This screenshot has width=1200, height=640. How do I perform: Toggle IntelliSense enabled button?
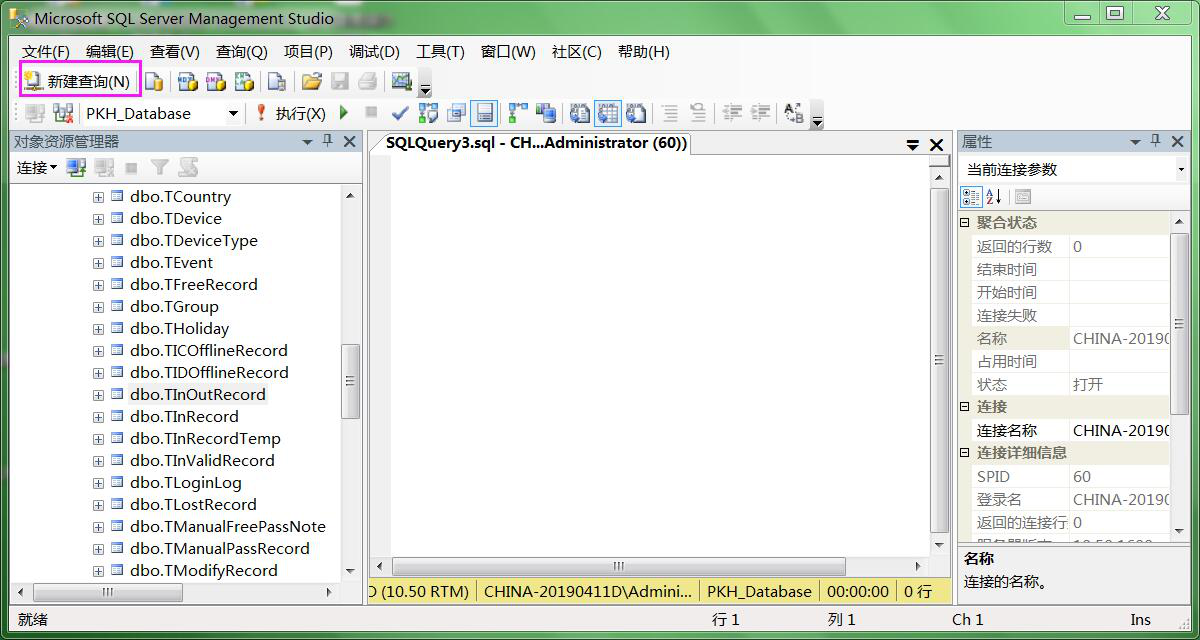484,113
